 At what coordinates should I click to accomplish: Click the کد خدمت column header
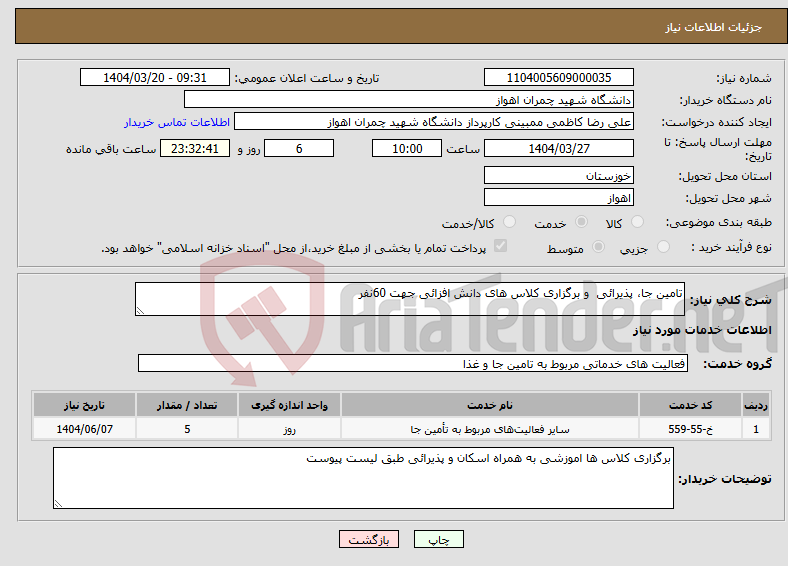(691, 405)
